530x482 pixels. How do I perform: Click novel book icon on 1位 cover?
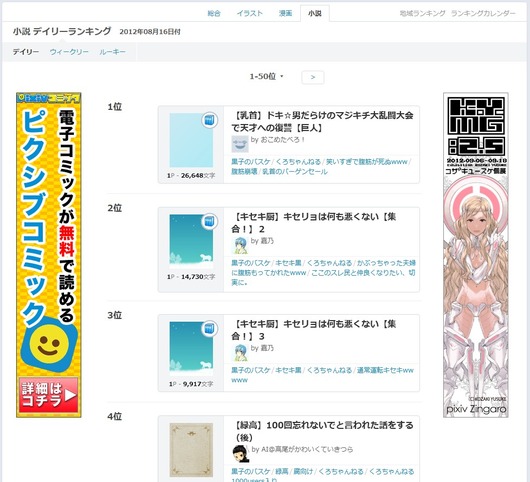click(210, 120)
